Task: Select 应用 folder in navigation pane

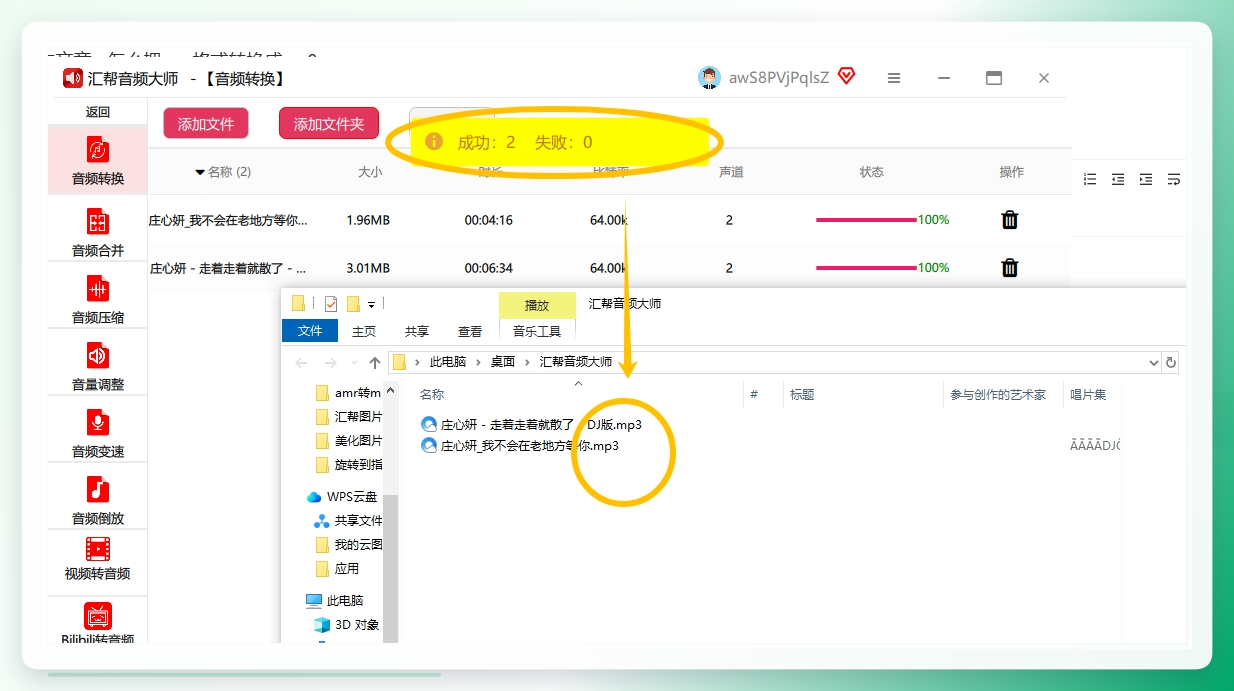Action: pyautogui.click(x=337, y=569)
